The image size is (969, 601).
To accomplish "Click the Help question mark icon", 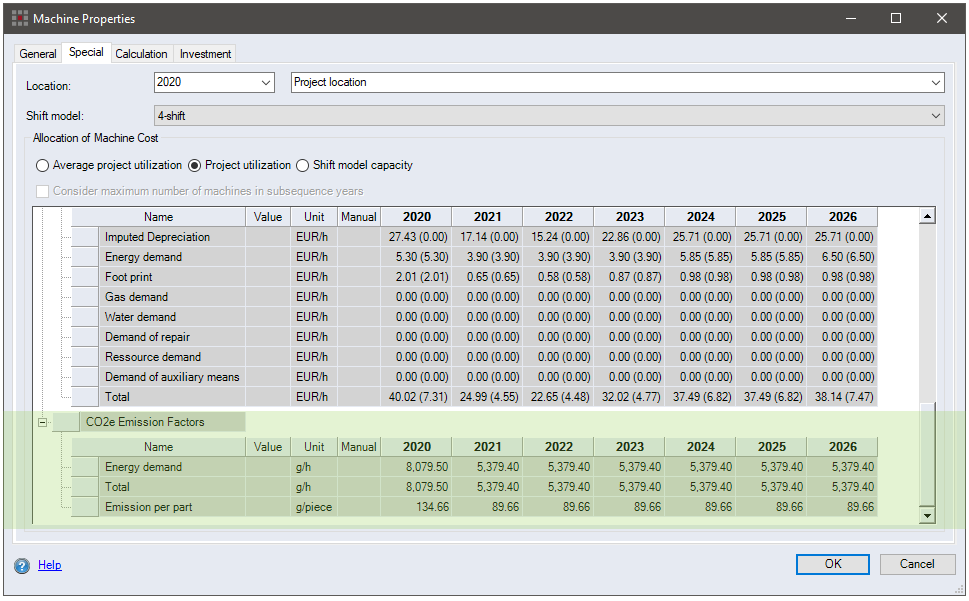I will (x=22, y=566).
